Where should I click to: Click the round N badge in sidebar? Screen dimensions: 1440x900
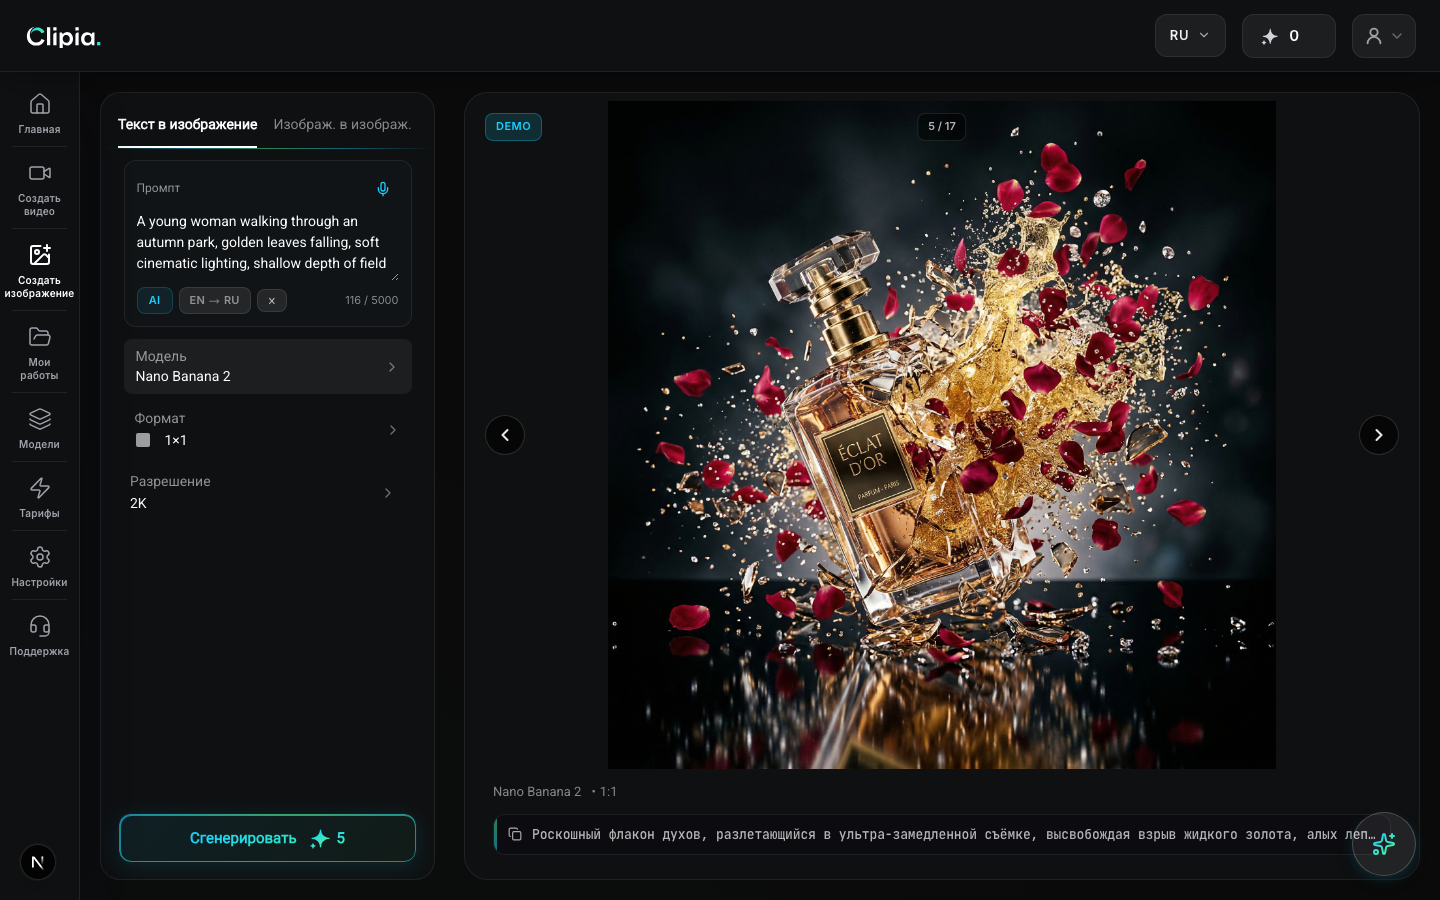pos(38,862)
